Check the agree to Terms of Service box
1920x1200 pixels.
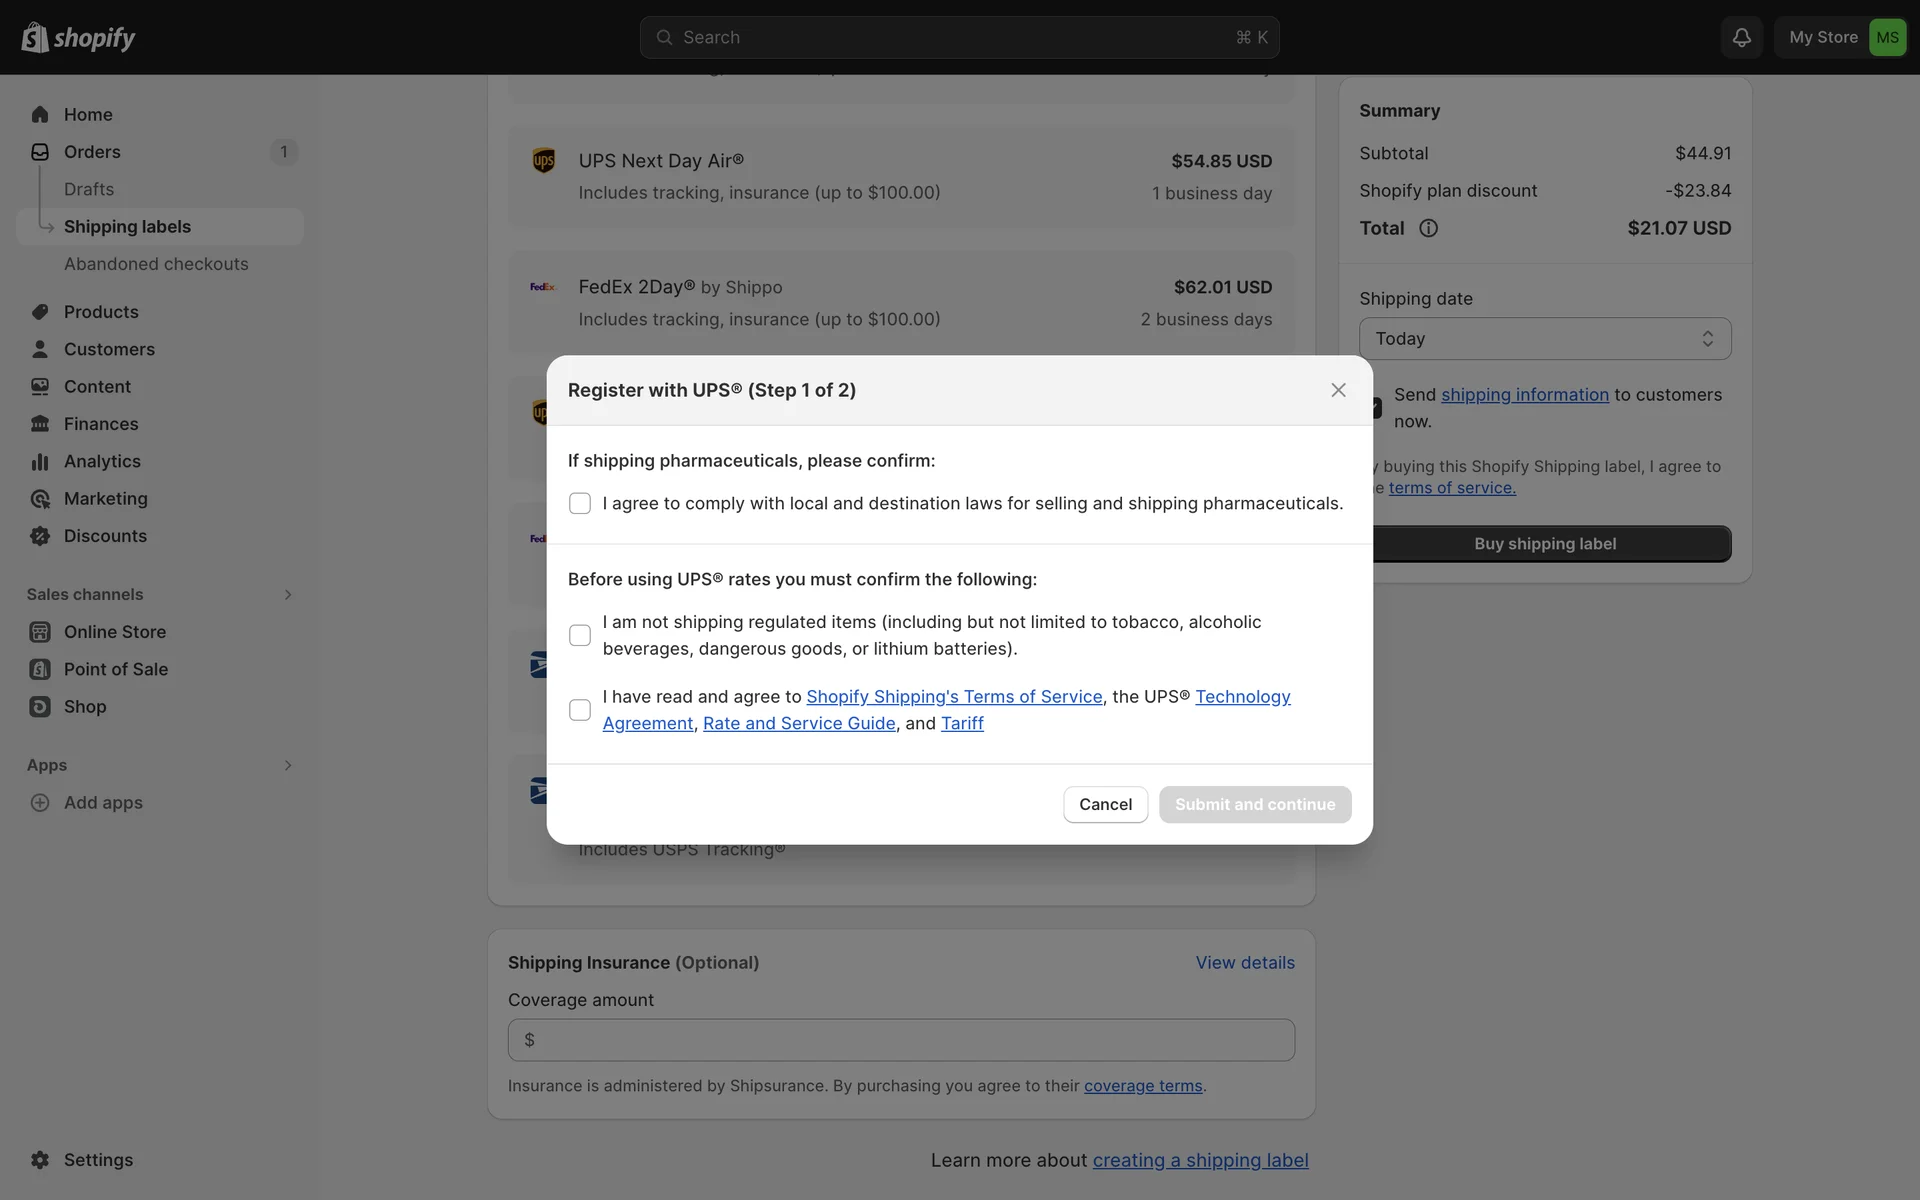580,710
